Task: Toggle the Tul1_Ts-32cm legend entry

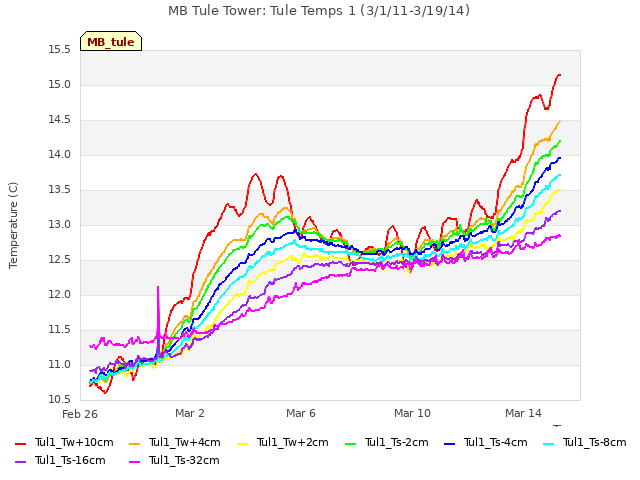Action: coord(174,460)
